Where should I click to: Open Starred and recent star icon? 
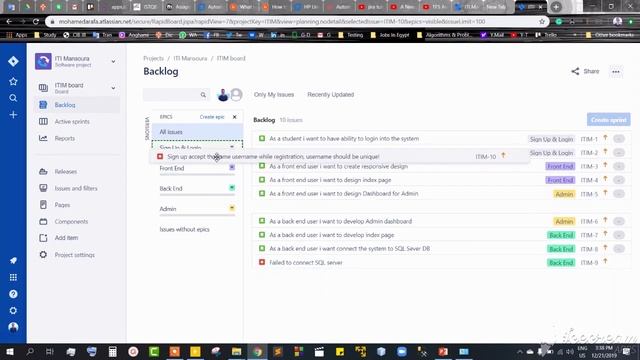(13, 82)
